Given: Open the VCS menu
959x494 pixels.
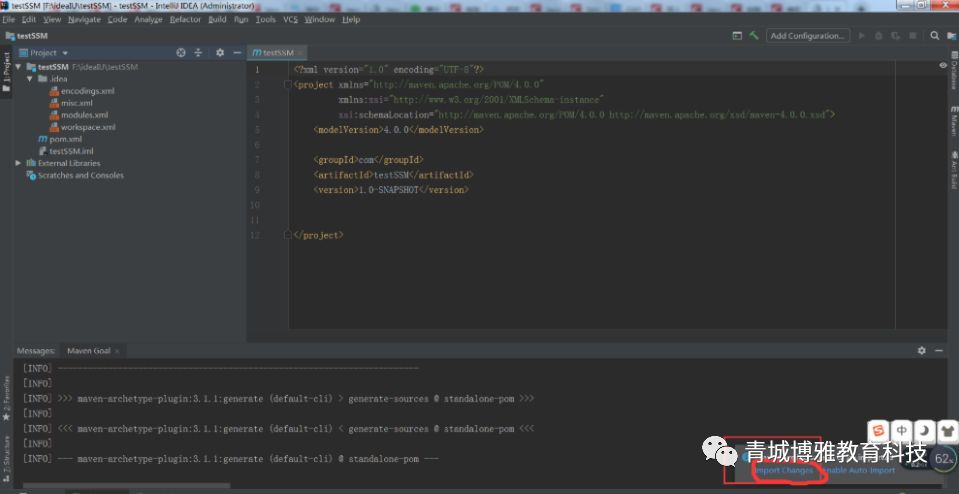Looking at the screenshot, I should [291, 20].
